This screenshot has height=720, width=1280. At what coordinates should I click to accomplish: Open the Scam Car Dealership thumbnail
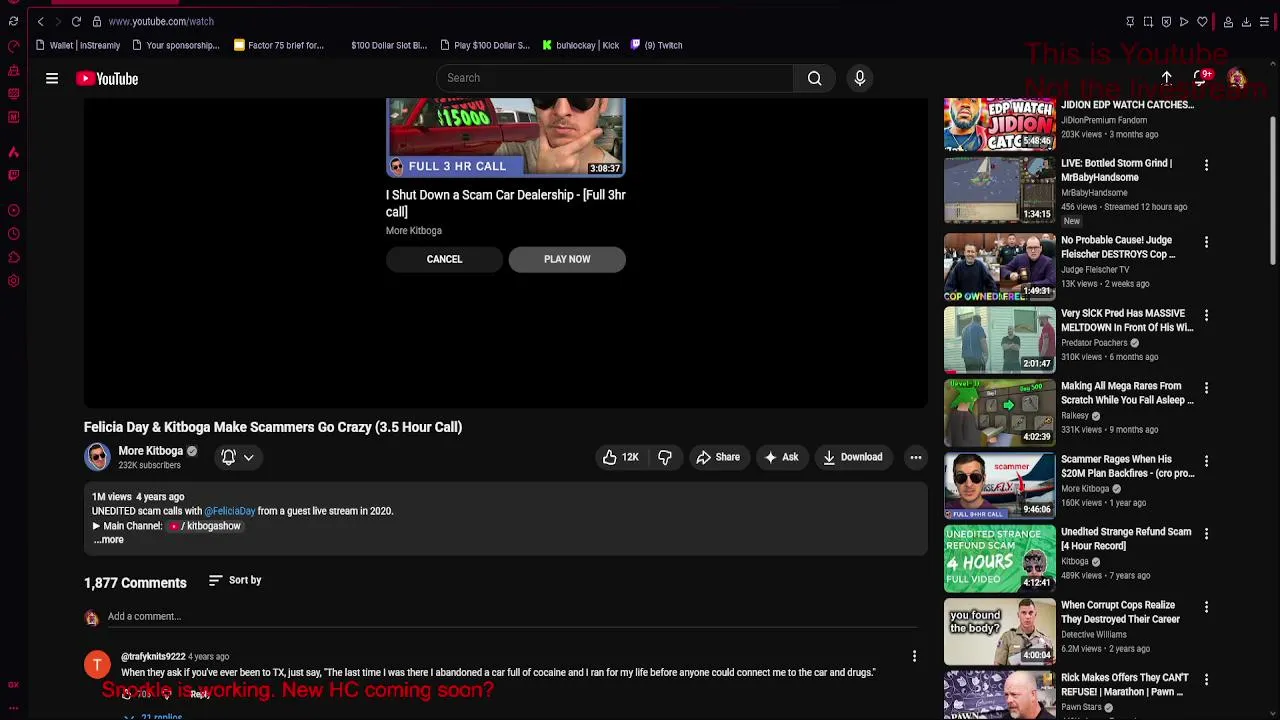click(506, 138)
